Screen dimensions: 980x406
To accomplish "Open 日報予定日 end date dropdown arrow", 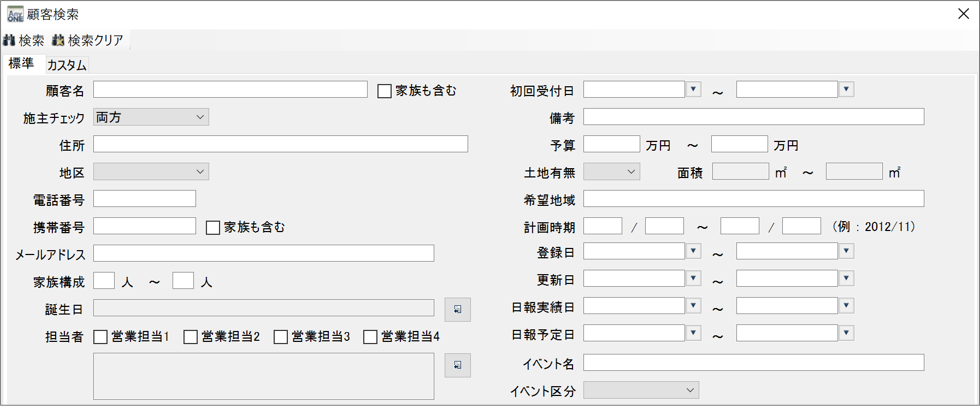I will [x=846, y=333].
